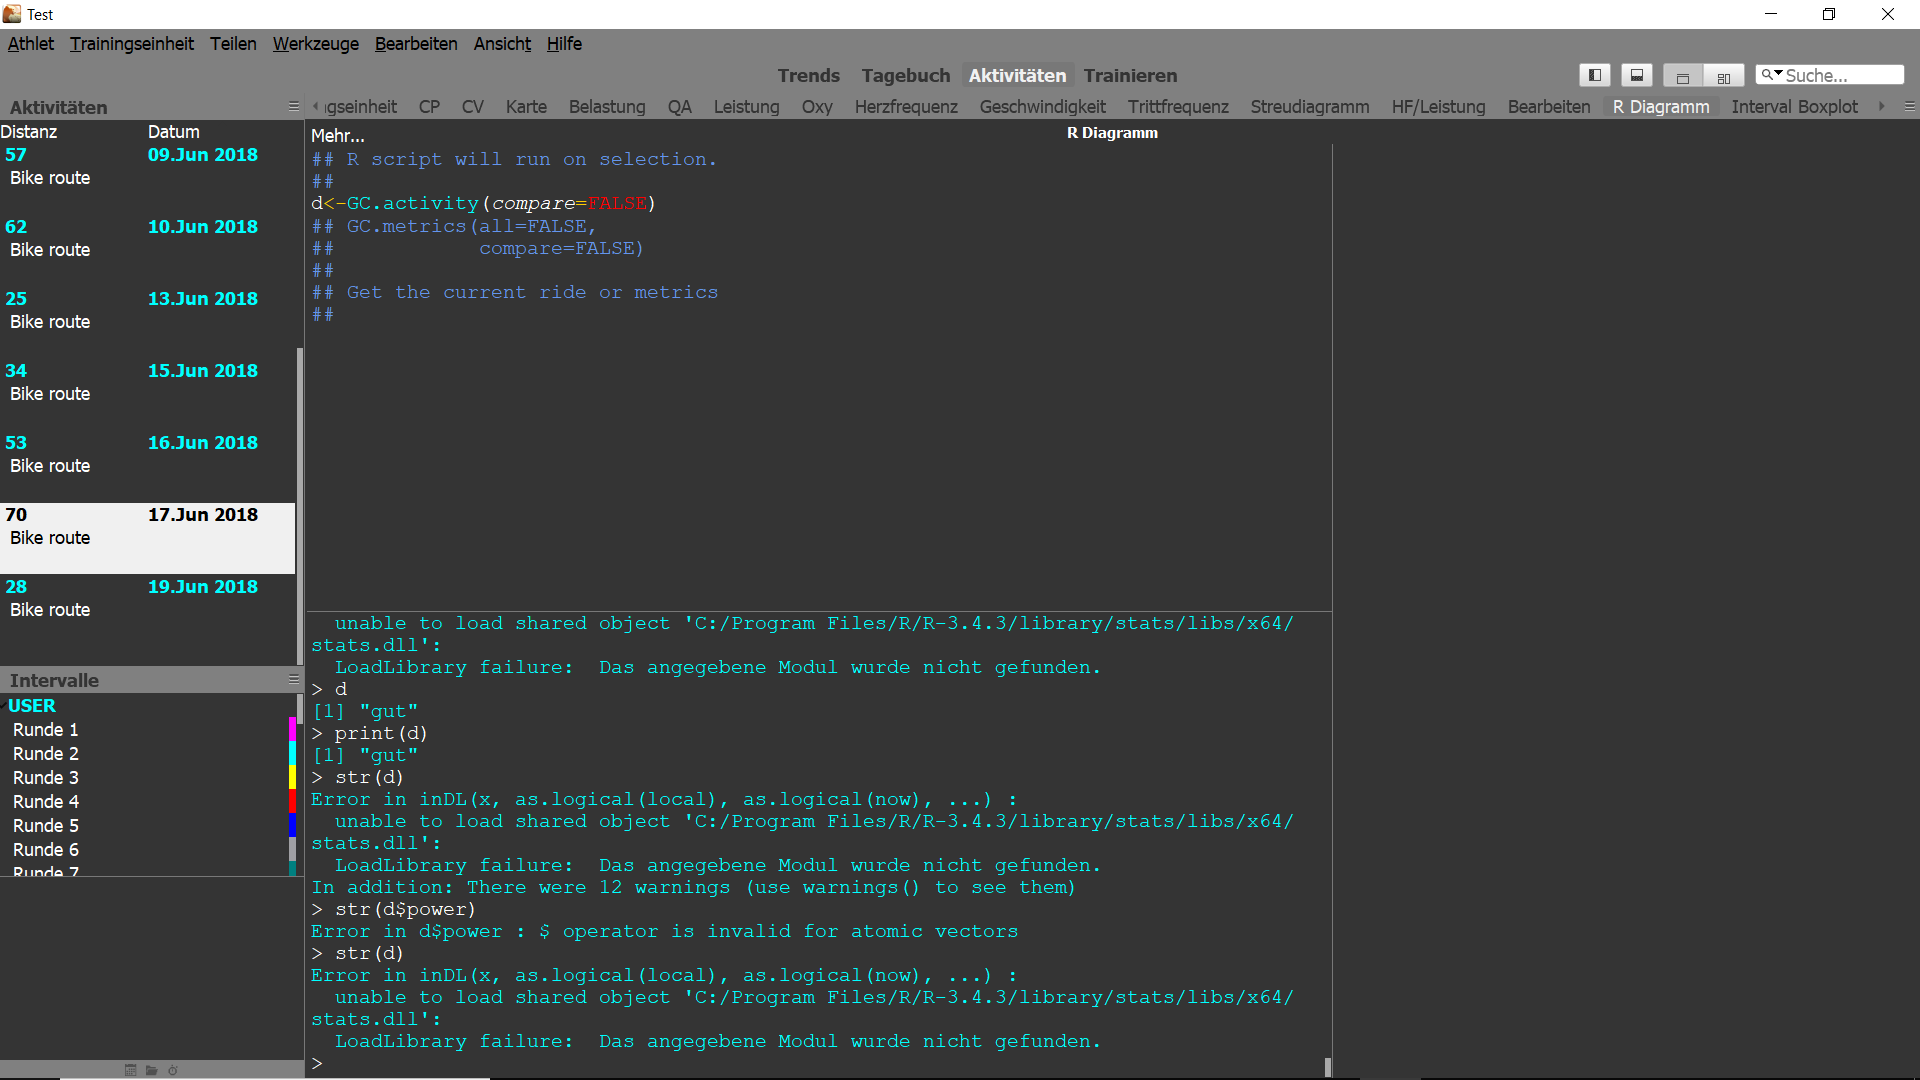
Task: Open the Bearbeiten menu in menu bar
Action: tap(416, 44)
